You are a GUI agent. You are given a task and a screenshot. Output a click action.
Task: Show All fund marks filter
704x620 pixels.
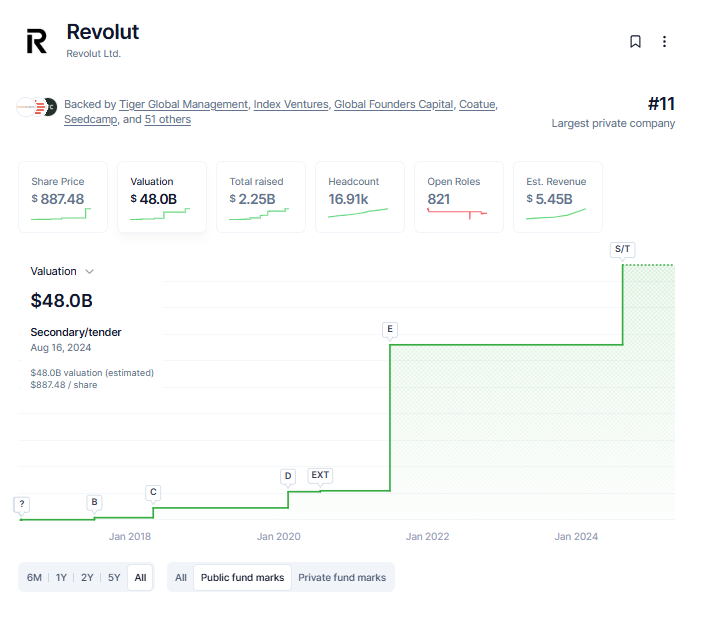pyautogui.click(x=181, y=577)
